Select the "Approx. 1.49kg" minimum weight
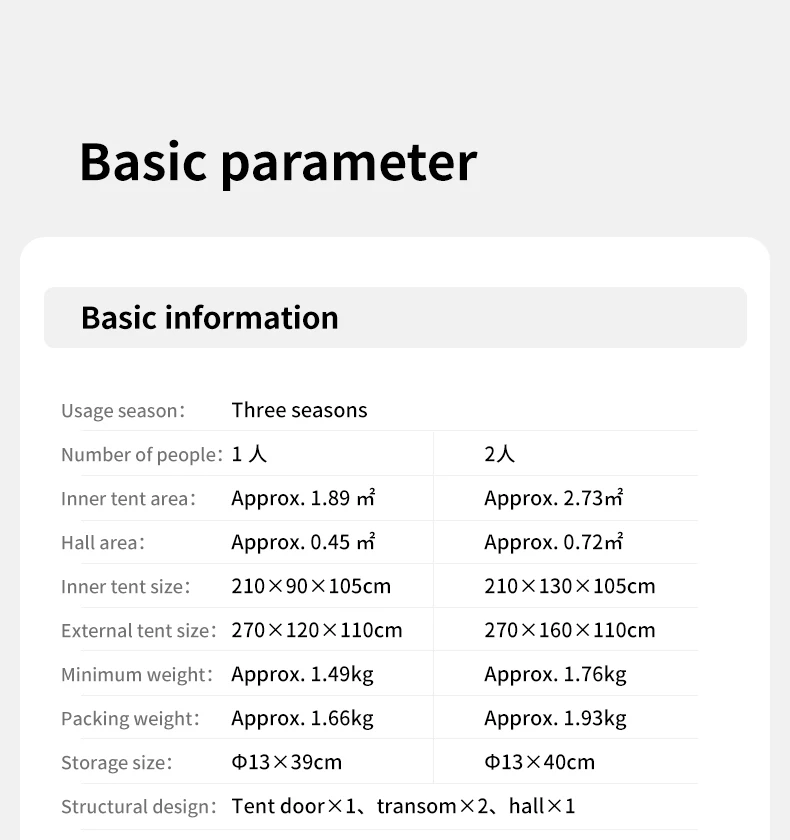 click(x=302, y=674)
